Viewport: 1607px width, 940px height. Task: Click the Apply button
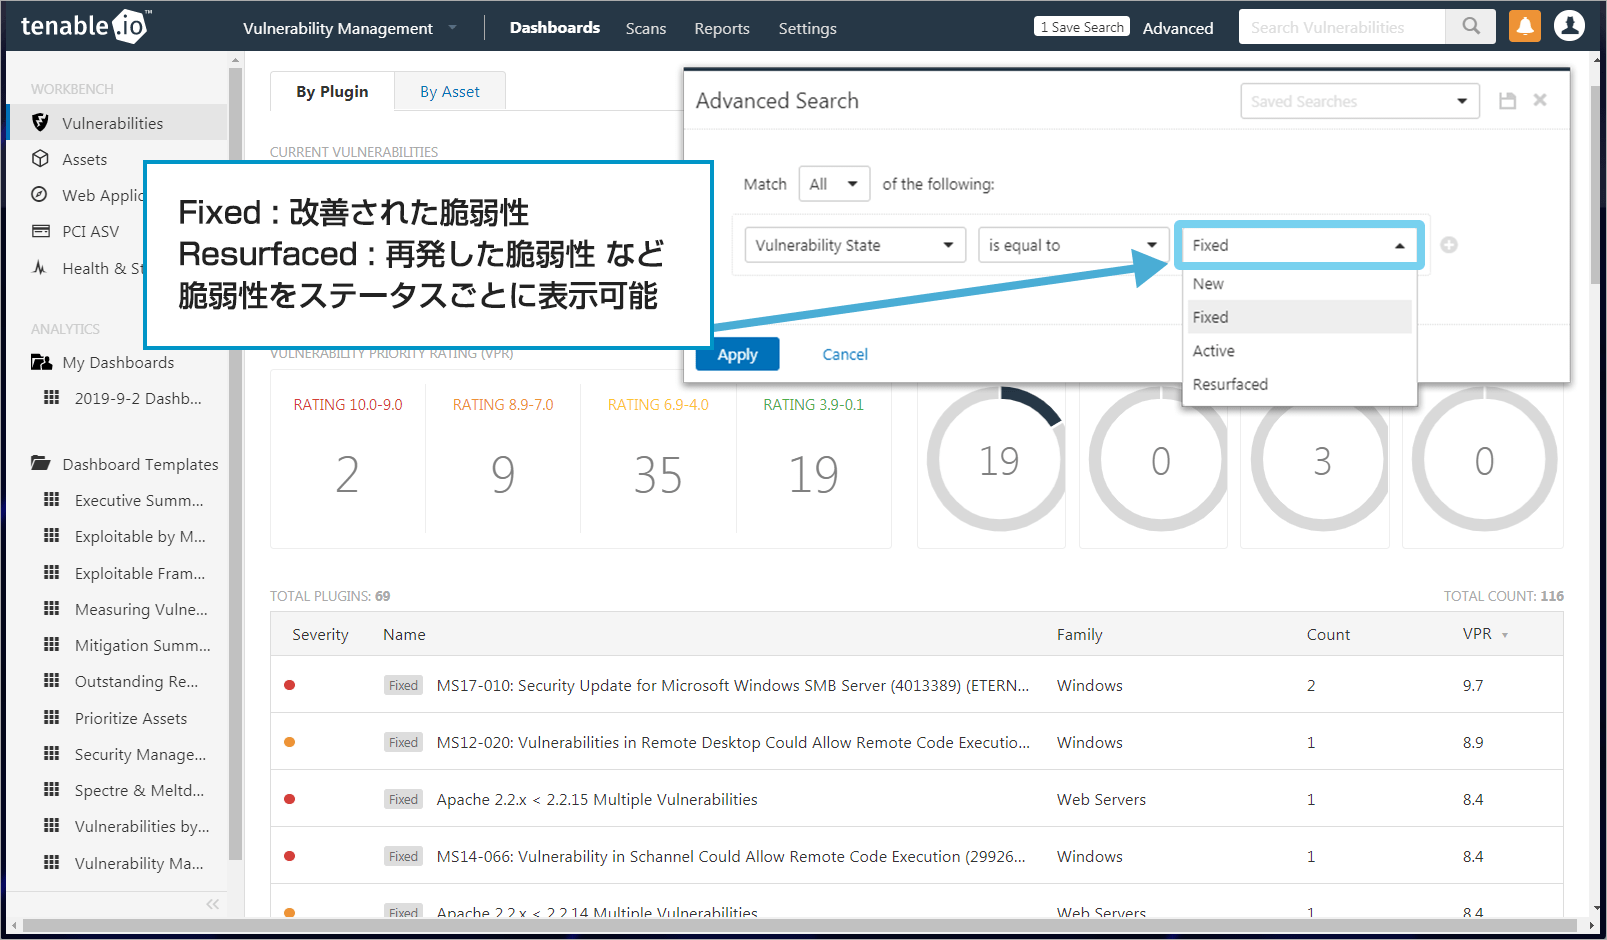[x=738, y=354]
